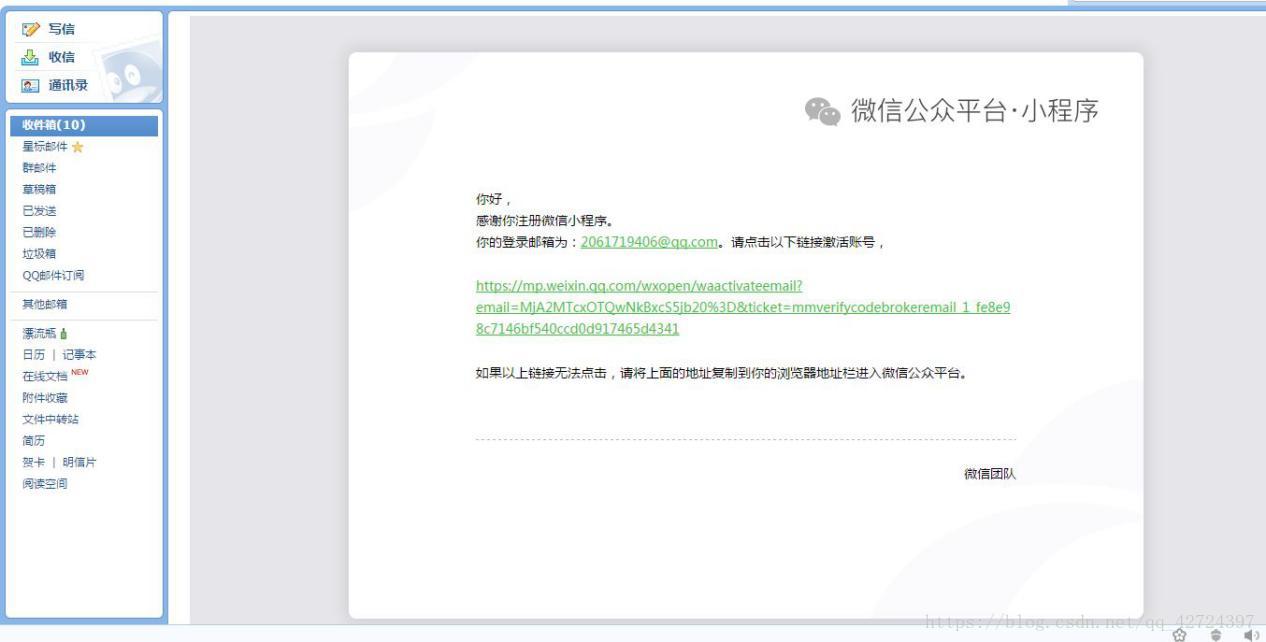The image size is (1266, 642).
Task: Open the 漂流瓶 drift bottle feature
Action: pos(40,334)
